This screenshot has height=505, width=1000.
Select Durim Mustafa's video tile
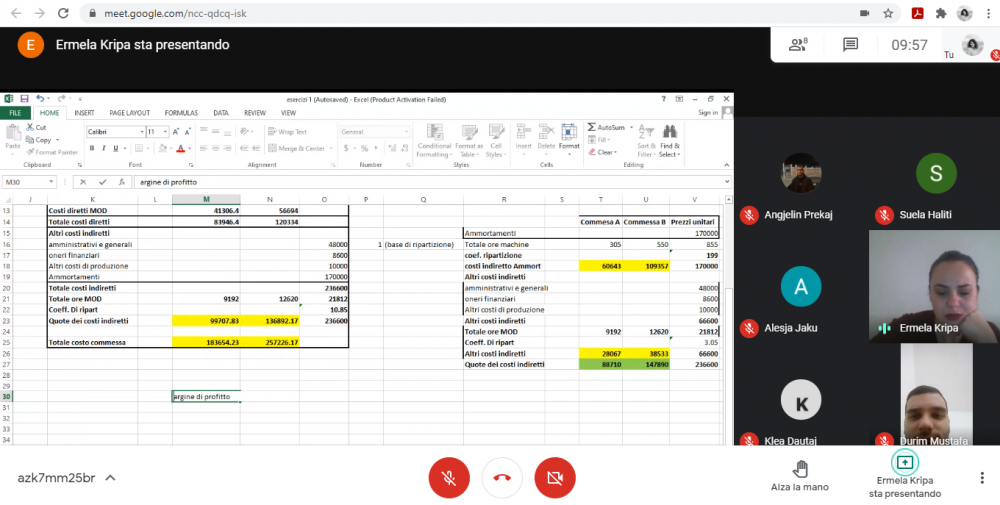pos(936,394)
